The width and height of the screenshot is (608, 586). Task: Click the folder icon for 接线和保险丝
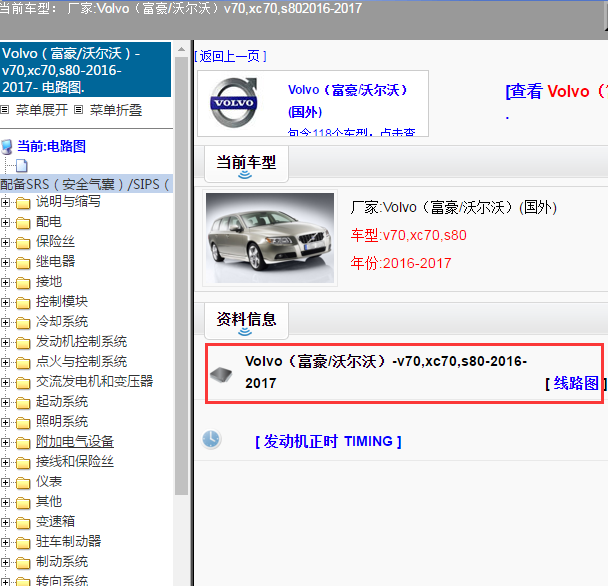click(x=23, y=463)
